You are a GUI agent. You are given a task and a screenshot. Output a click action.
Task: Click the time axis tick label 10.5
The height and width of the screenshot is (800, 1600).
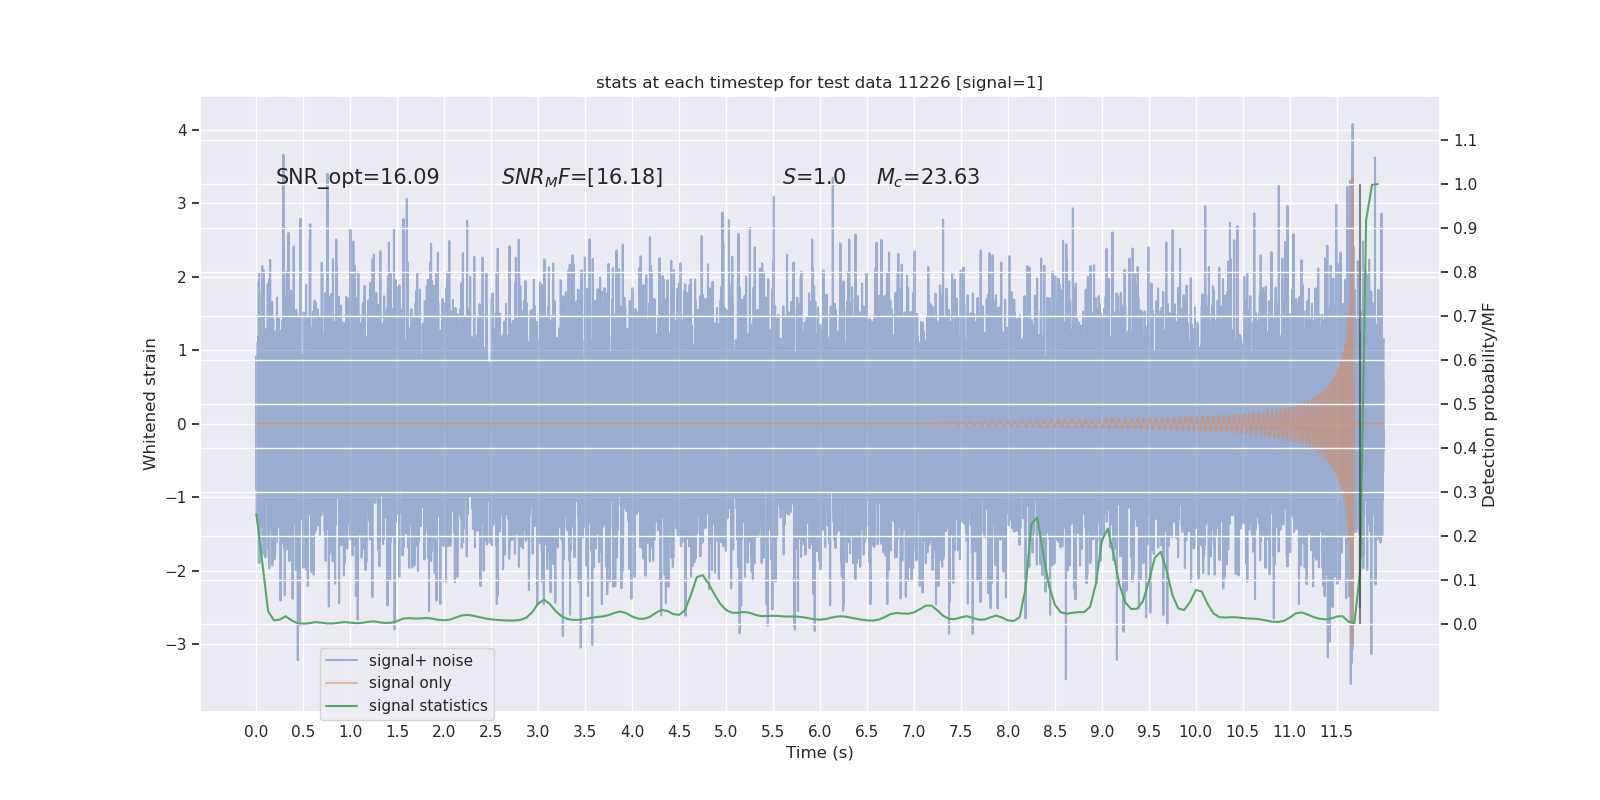1243,731
